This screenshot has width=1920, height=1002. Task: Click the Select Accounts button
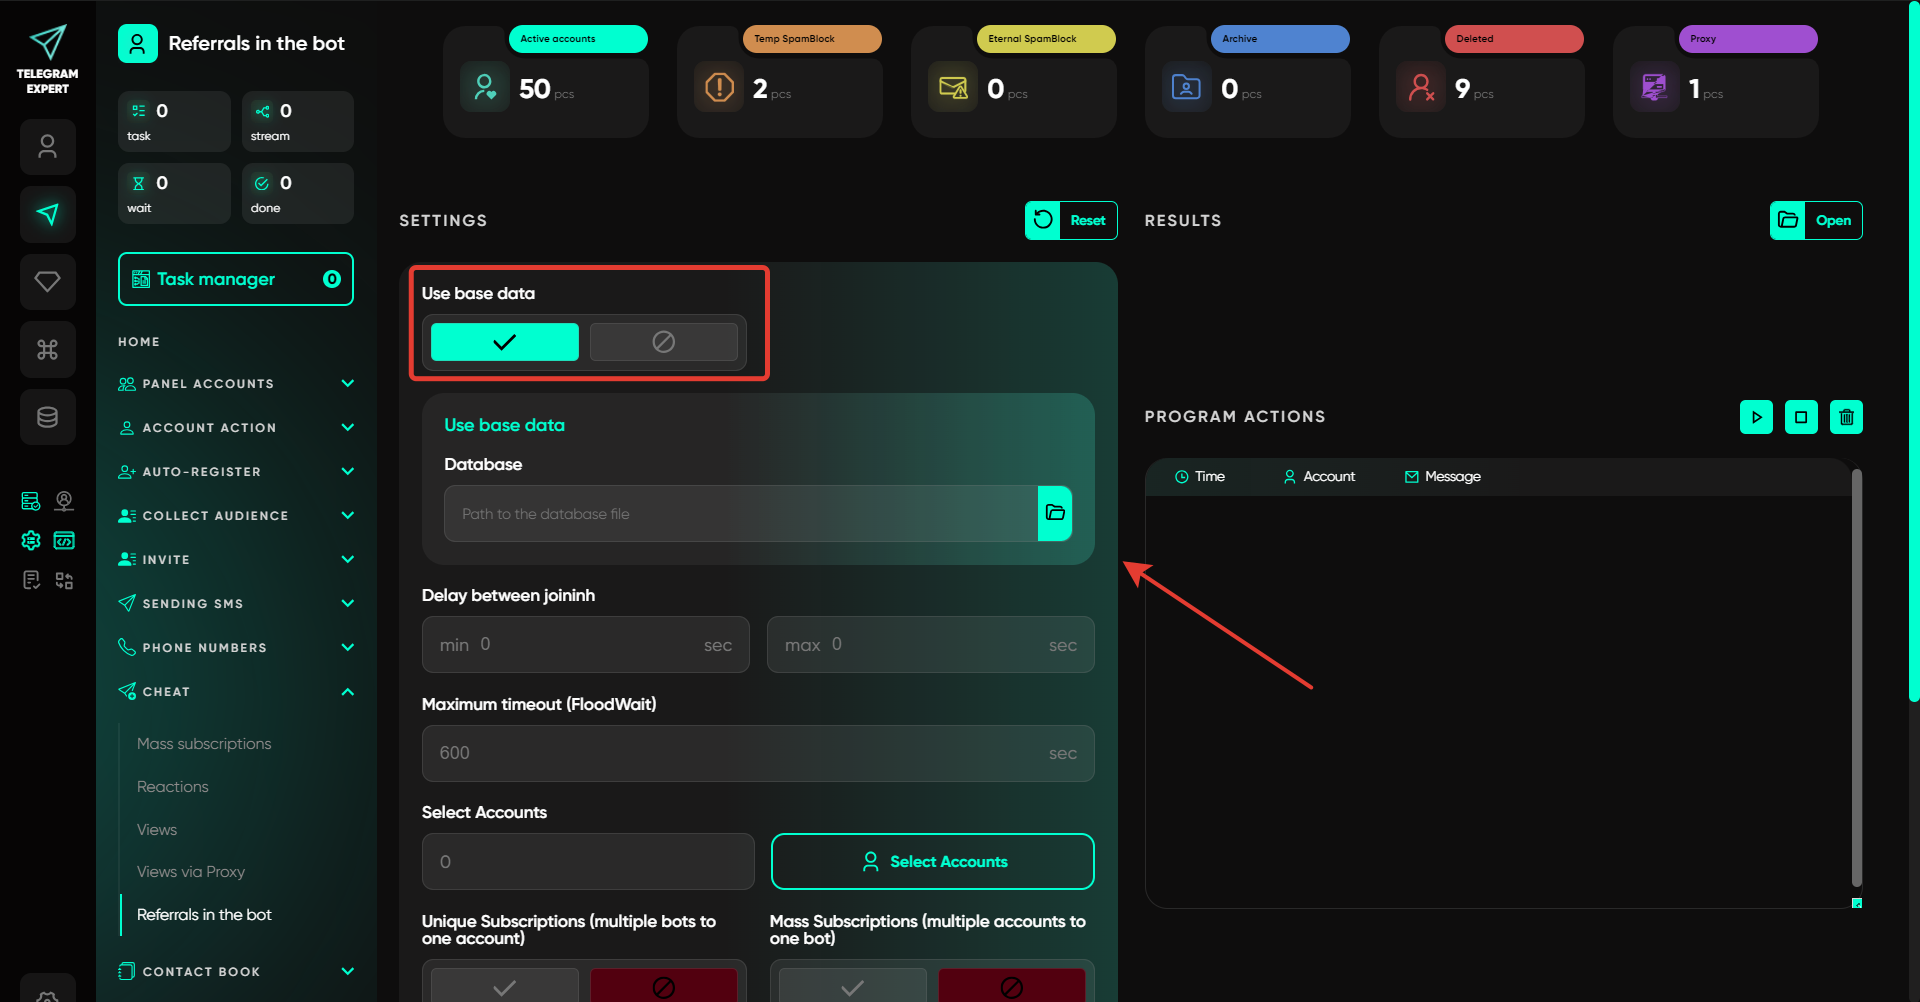click(932, 862)
